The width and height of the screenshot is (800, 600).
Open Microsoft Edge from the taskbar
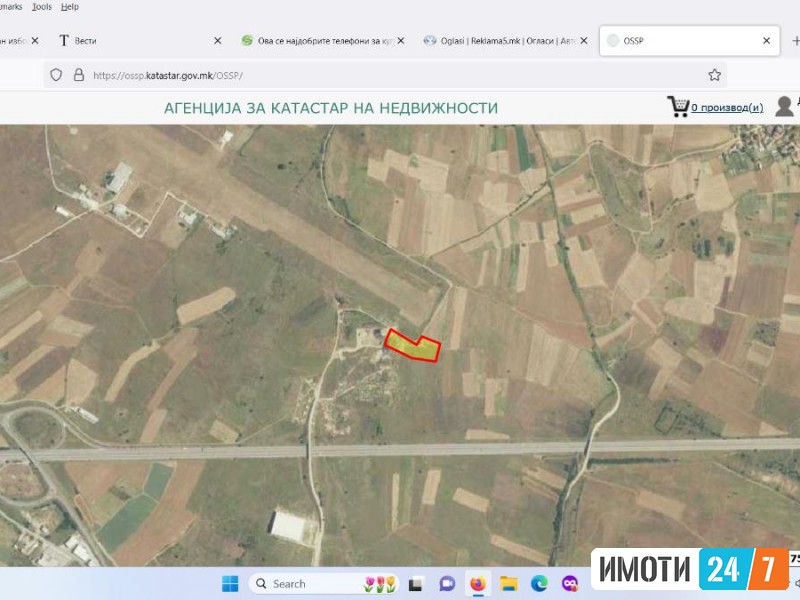[542, 583]
